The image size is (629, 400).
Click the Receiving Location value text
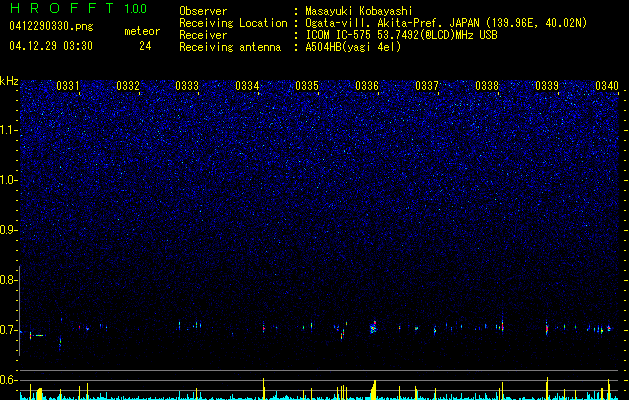pyautogui.click(x=446, y=23)
